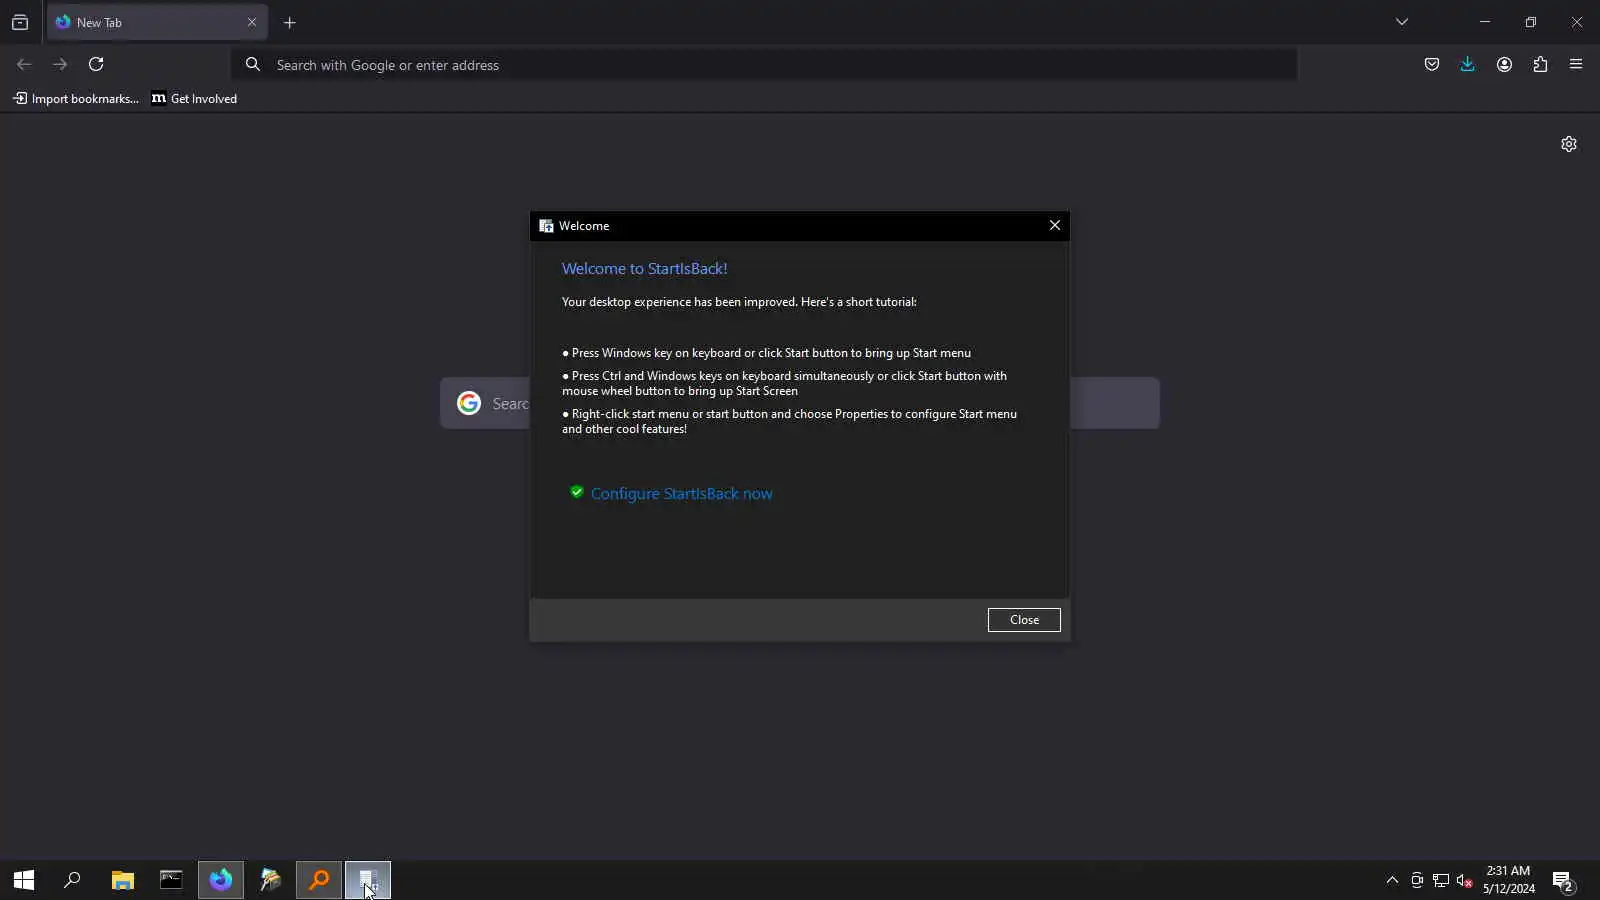This screenshot has width=1600, height=900.
Task: Open taskbar Search
Action: pos(72,880)
